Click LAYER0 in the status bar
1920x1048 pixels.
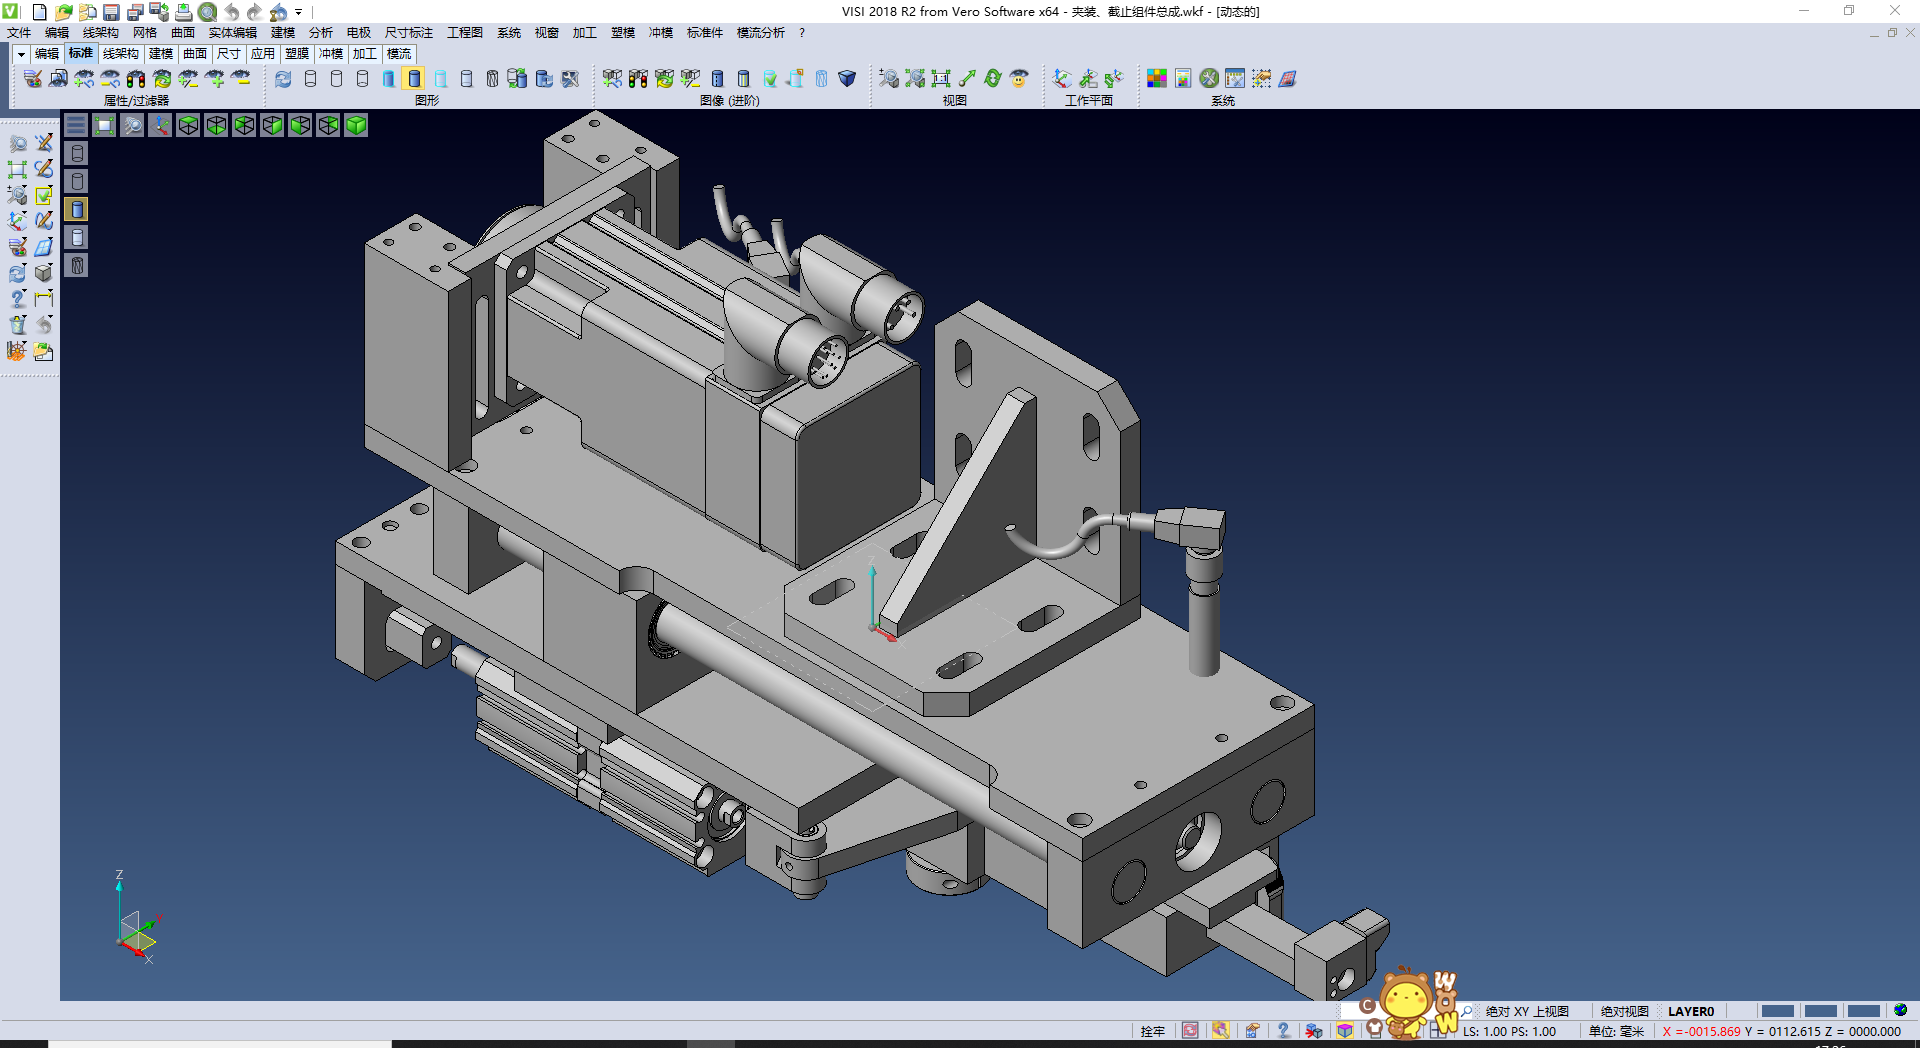tap(1690, 1011)
